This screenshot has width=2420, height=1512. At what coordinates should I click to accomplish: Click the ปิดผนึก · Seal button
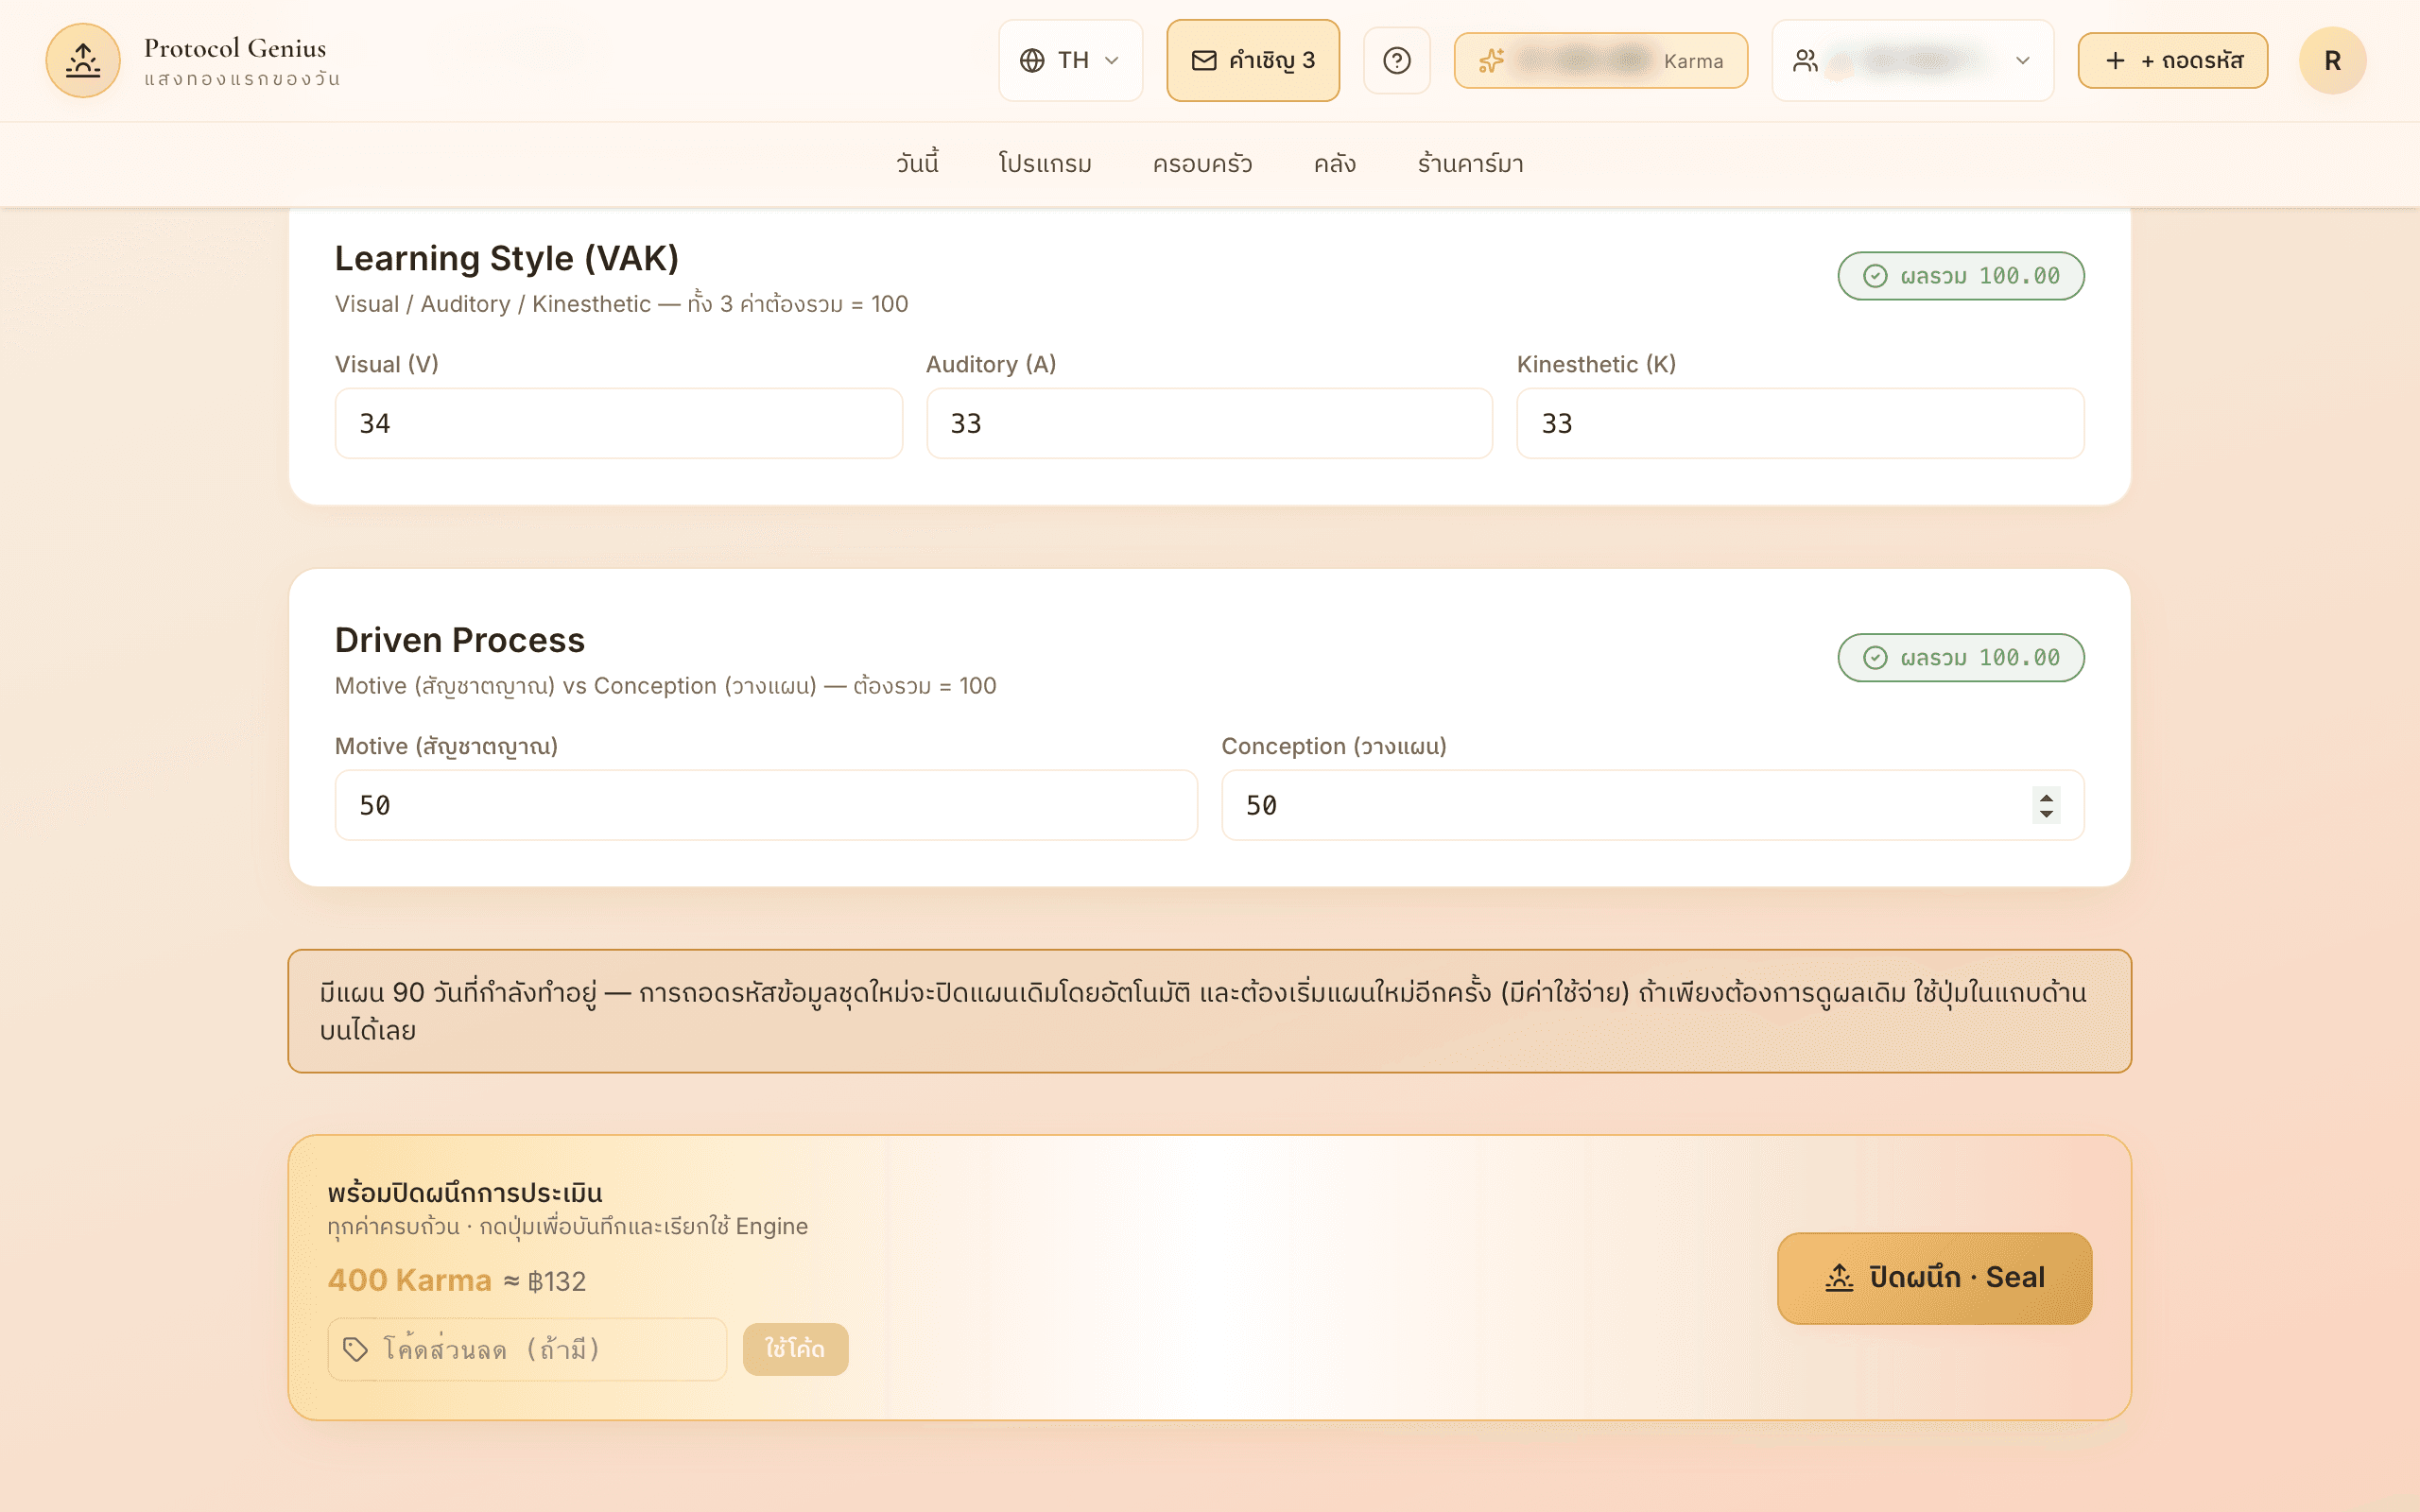pos(1934,1278)
